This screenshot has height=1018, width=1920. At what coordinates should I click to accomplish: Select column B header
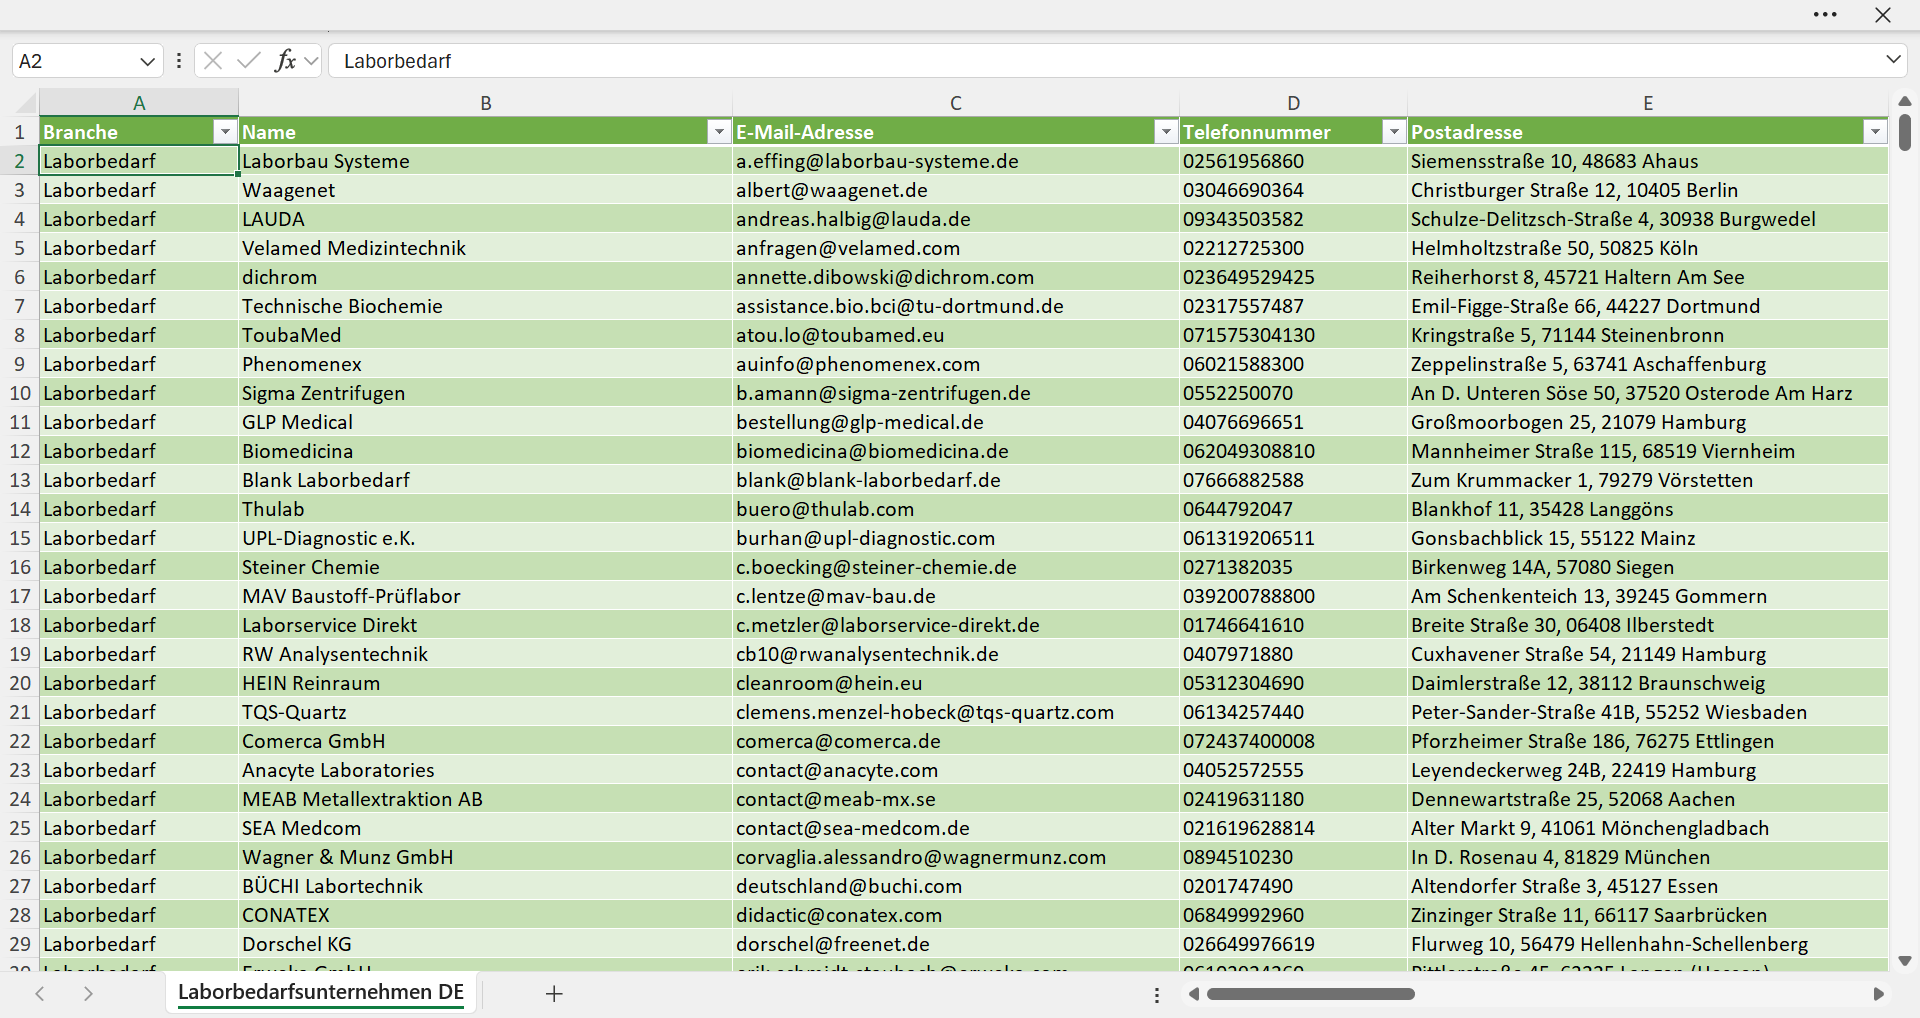point(486,103)
